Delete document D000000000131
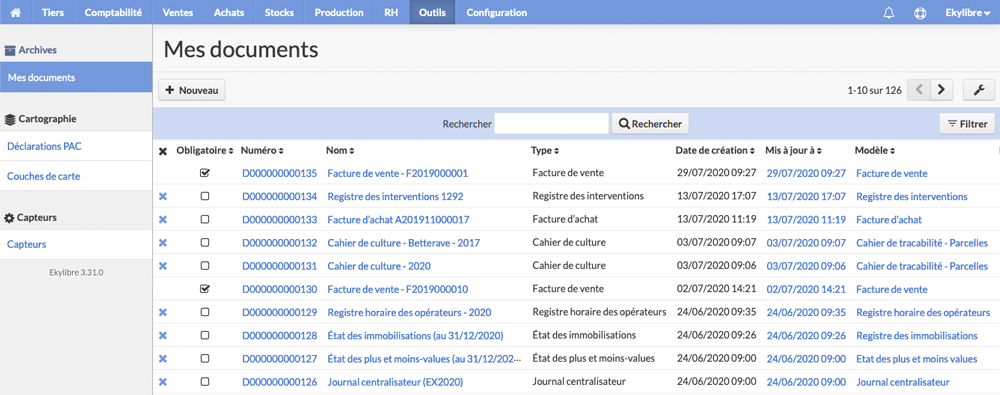This screenshot has height=395, width=1000. tap(163, 266)
